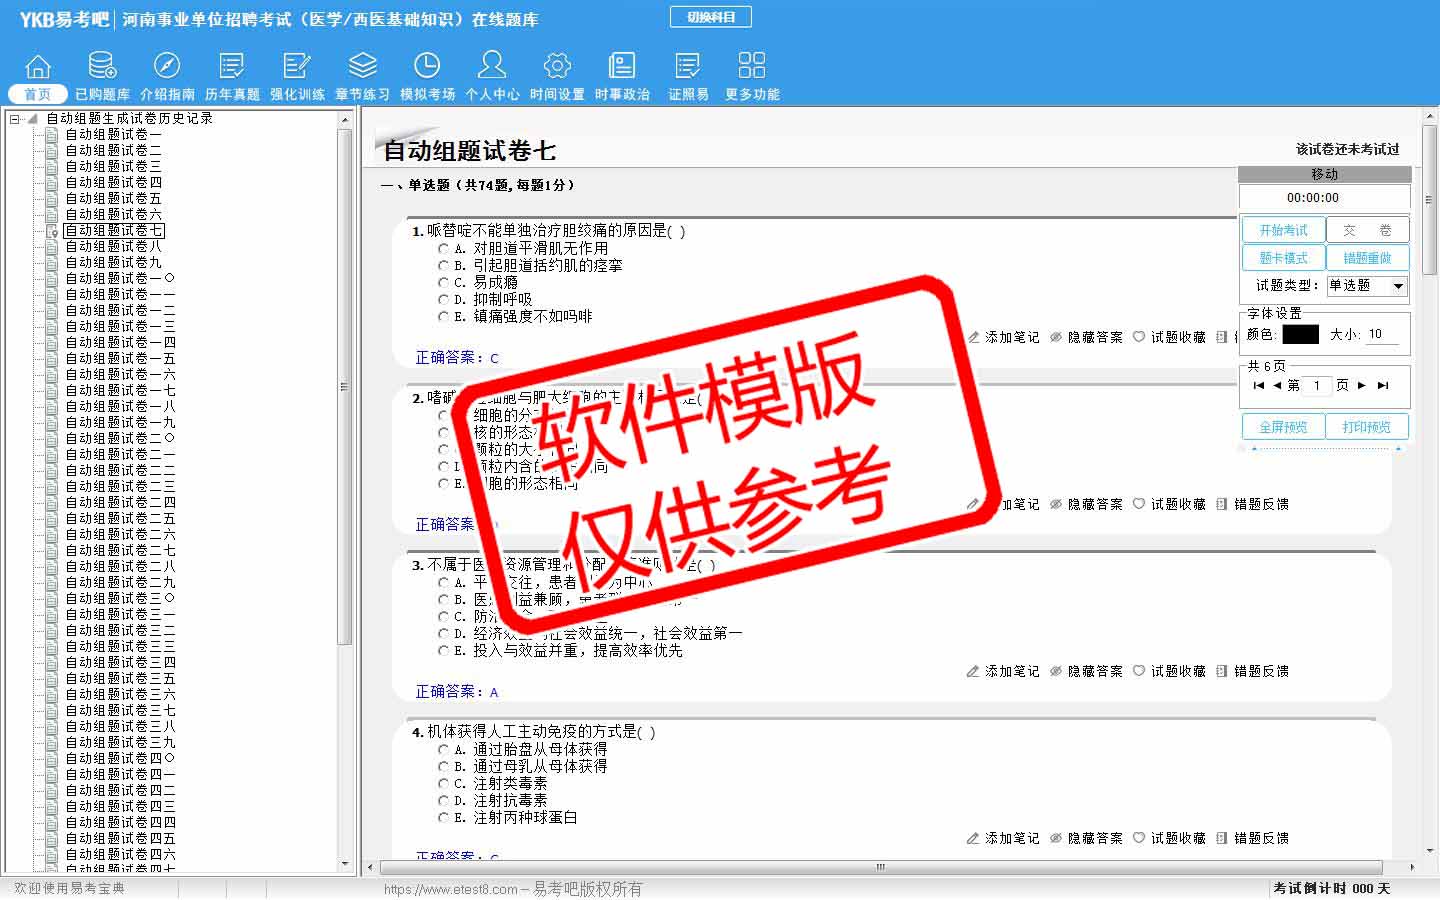The image size is (1440, 900).
Task: Choose option C for question 4
Action: 444,783
